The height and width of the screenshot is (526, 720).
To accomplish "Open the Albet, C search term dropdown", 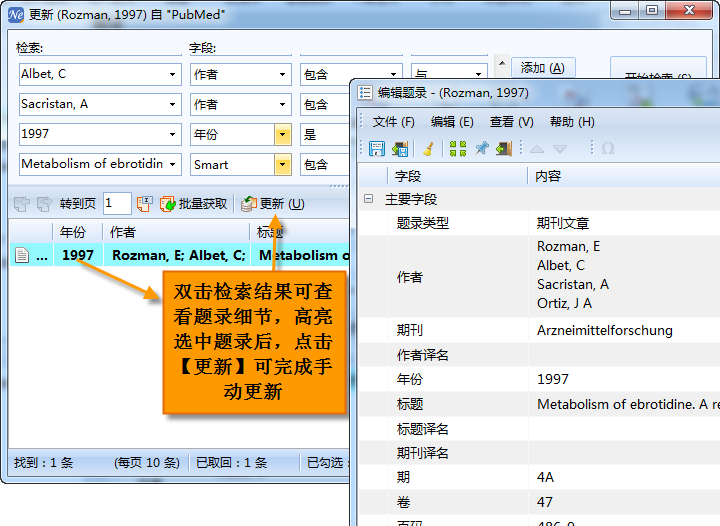I will pyautogui.click(x=172, y=74).
